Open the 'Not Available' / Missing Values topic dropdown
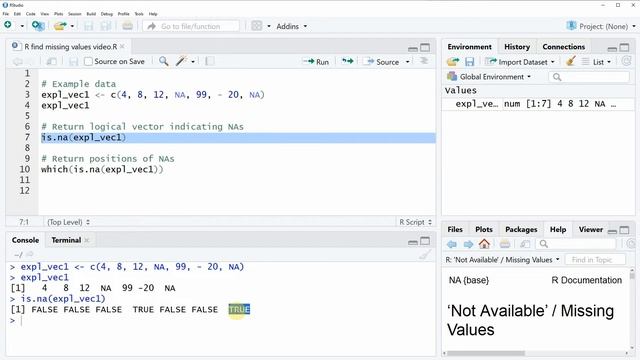 pyautogui.click(x=503, y=260)
